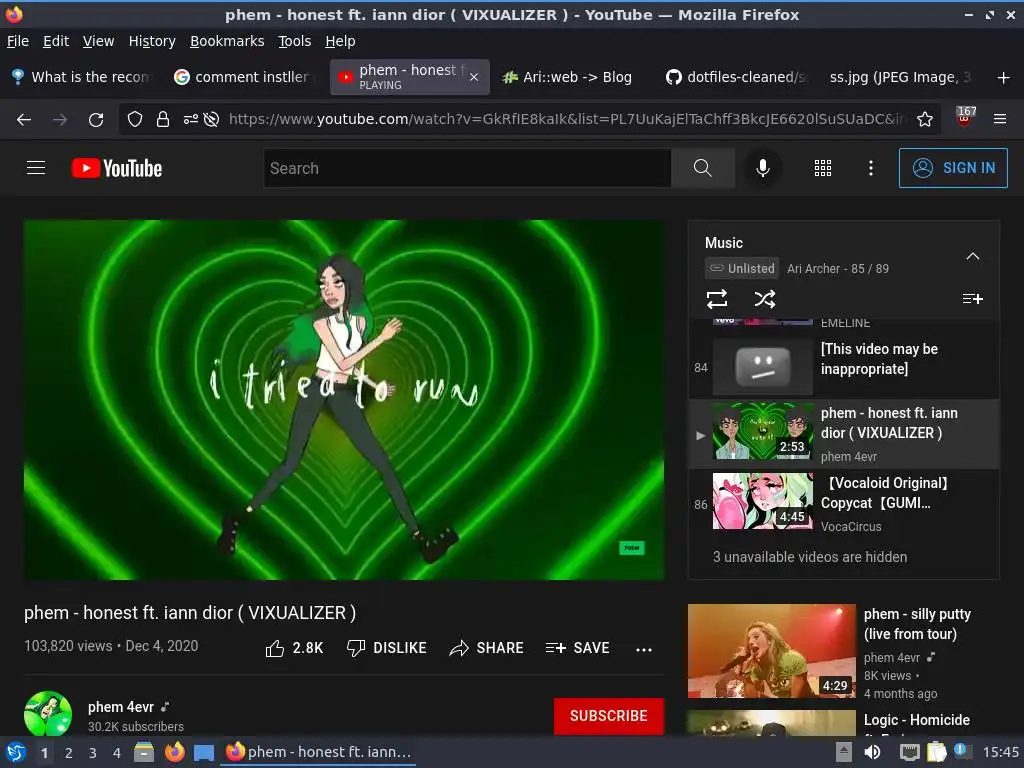Switch to 'What is the recon' tab

click(x=82, y=77)
